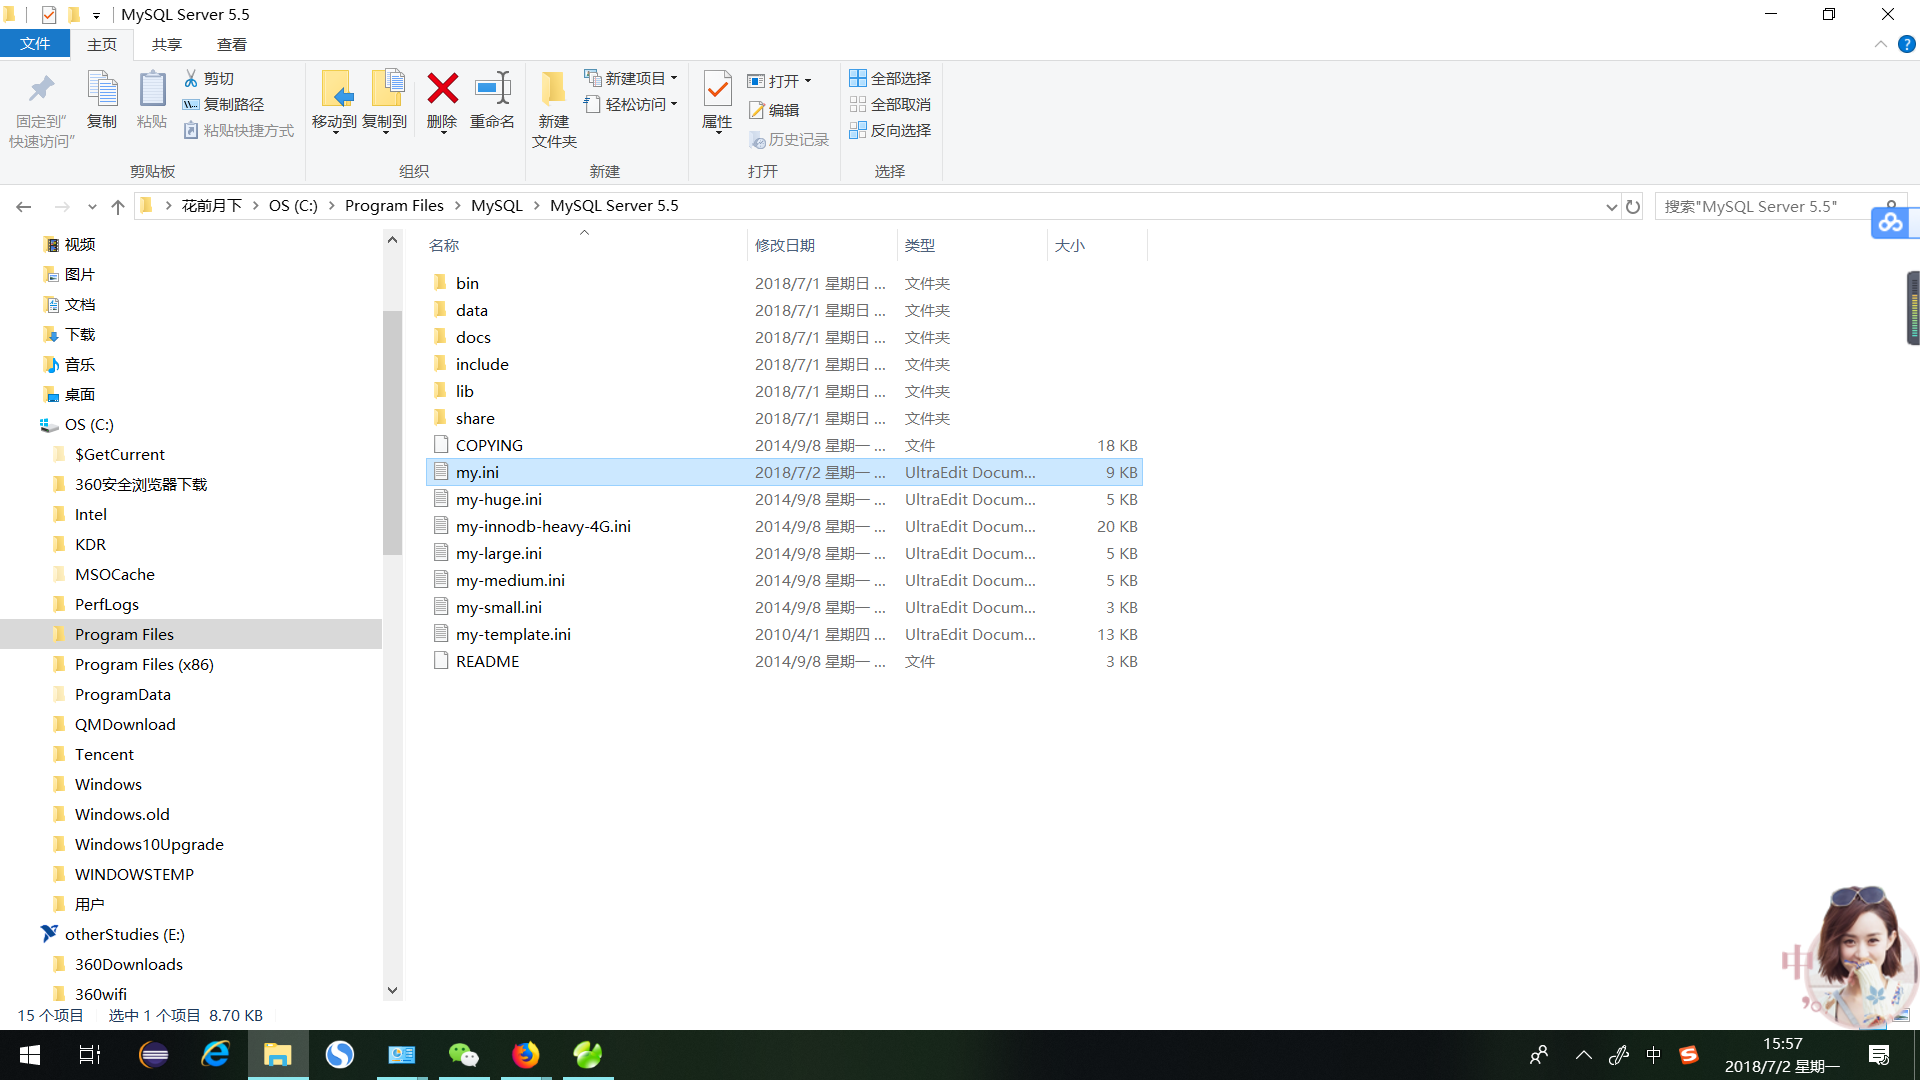Viewport: 1920px width, 1080px height.
Task: Switch to the Home ribbon tab
Action: pyautogui.click(x=102, y=44)
